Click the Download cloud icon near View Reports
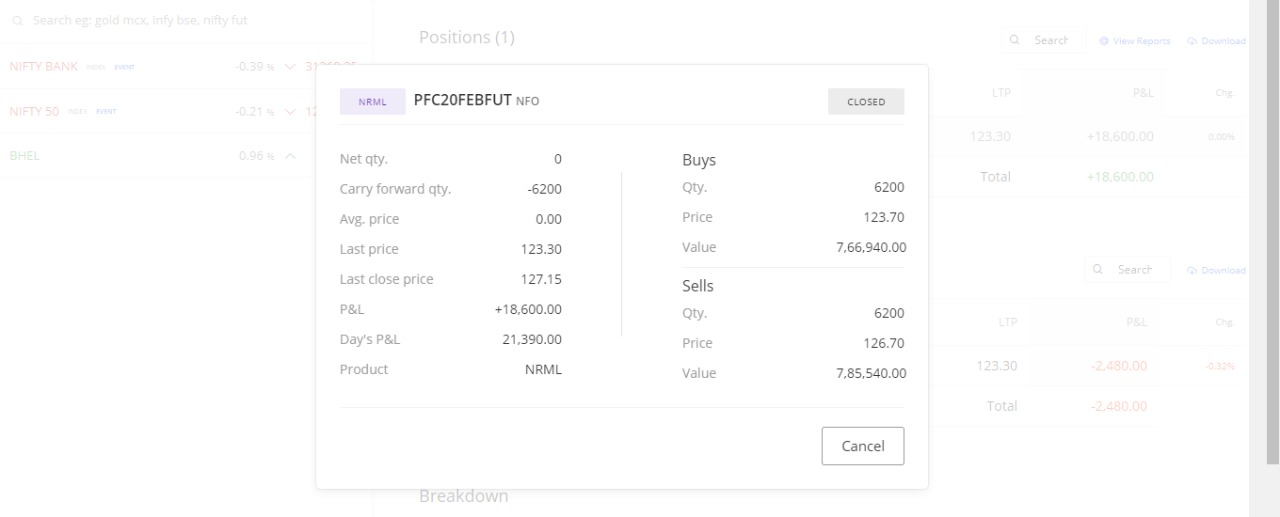The width and height of the screenshot is (1280, 517). click(x=1192, y=41)
